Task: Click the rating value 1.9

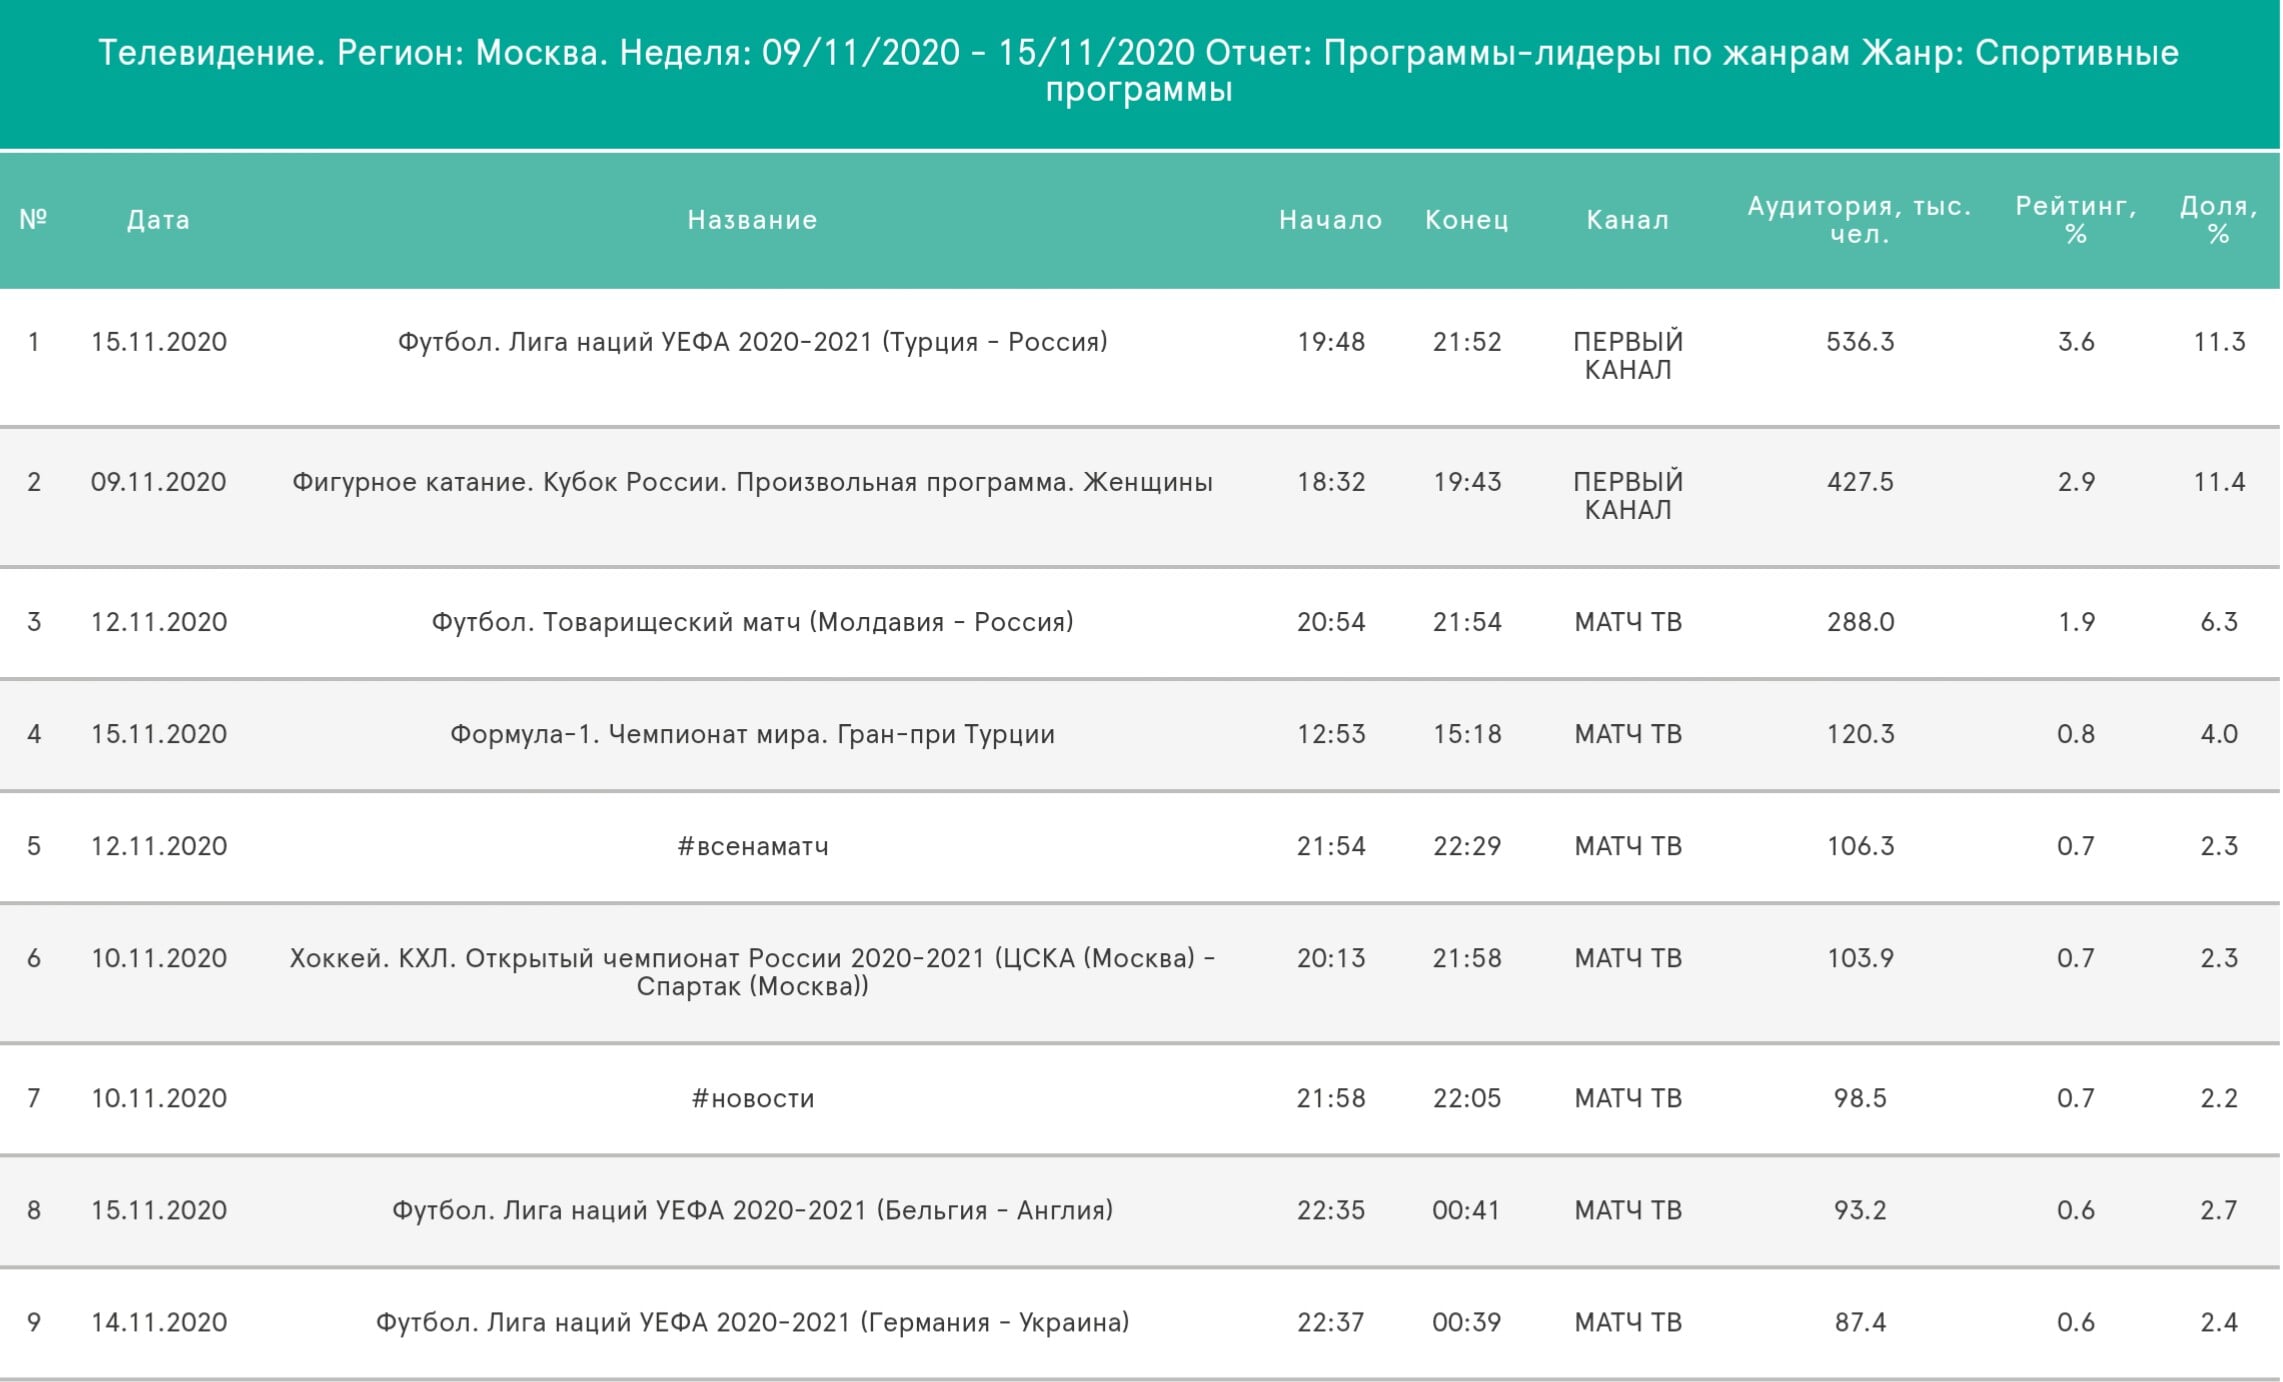Action: 2076,622
